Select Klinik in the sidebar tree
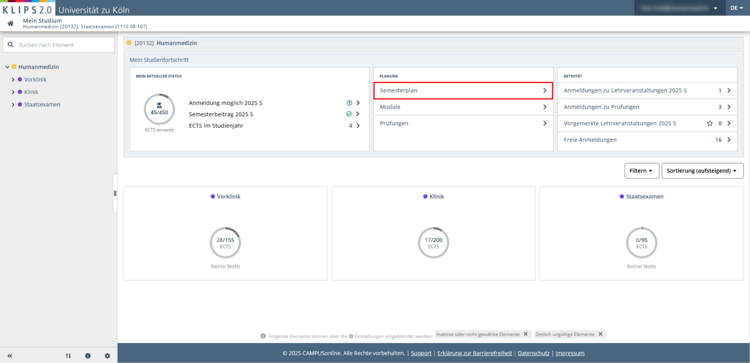 [x=31, y=92]
